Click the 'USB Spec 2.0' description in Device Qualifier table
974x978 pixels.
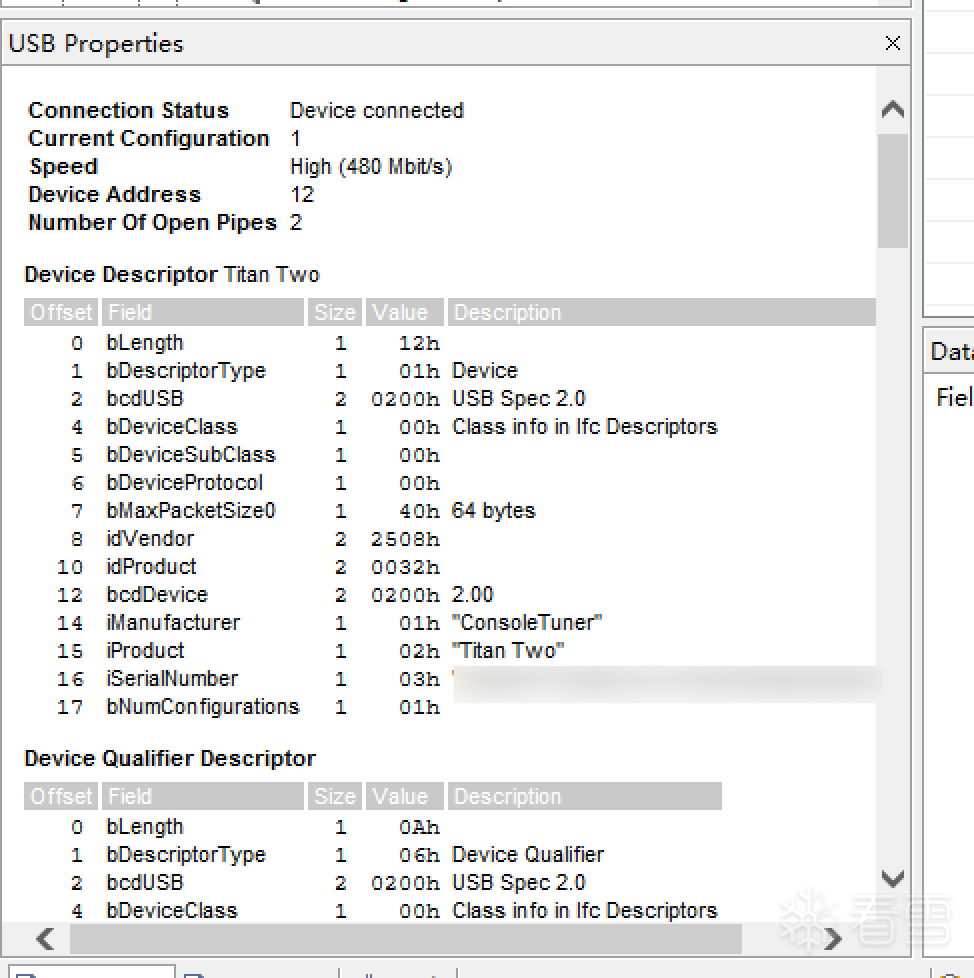tap(519, 883)
